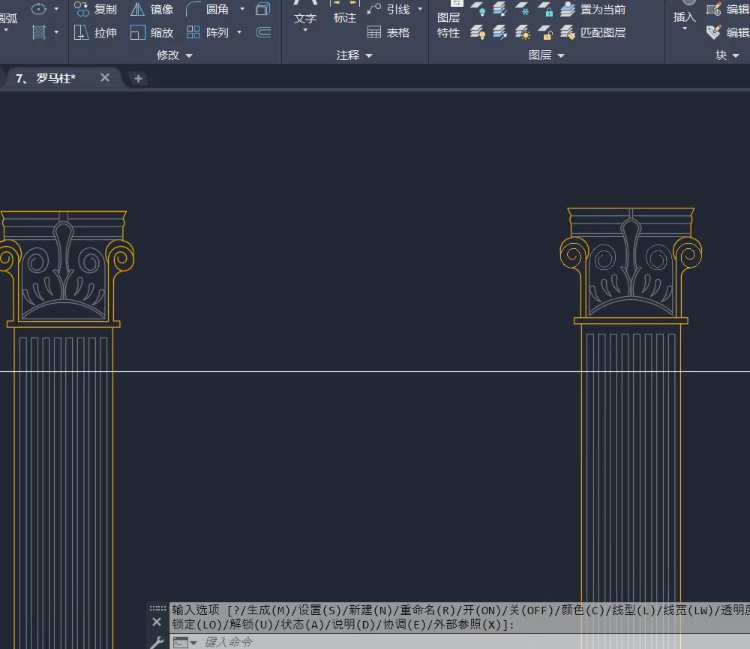Open a new drawing tab with plus

click(x=138, y=78)
